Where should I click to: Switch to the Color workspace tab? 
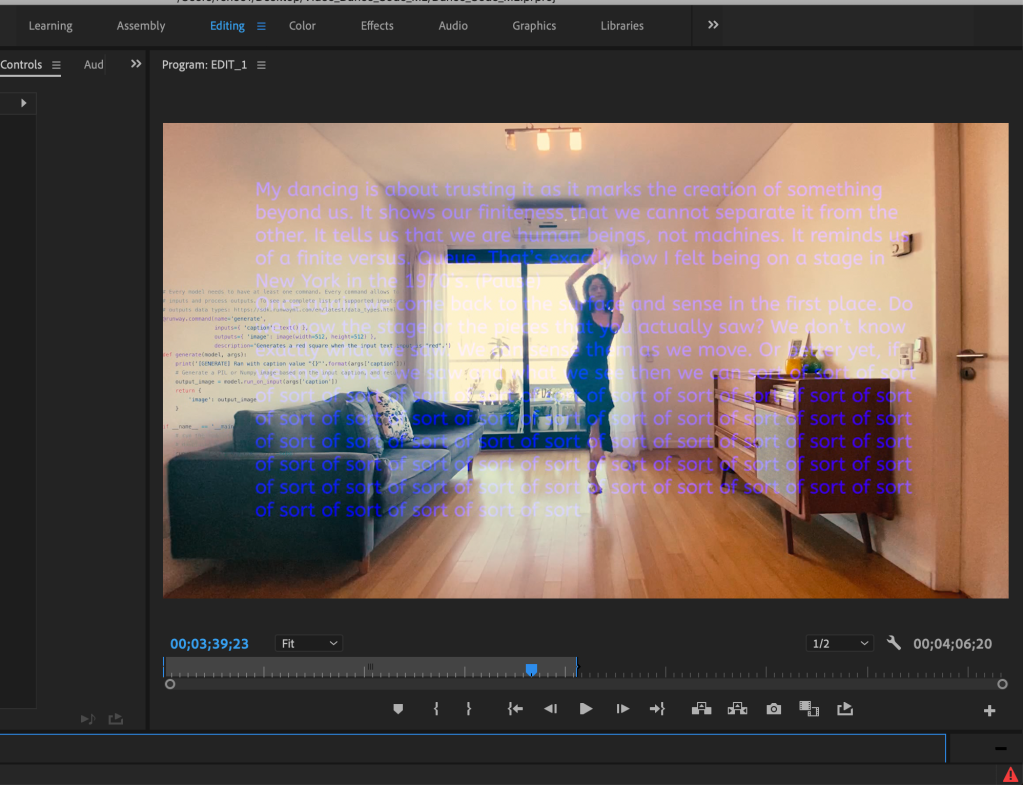coord(302,26)
